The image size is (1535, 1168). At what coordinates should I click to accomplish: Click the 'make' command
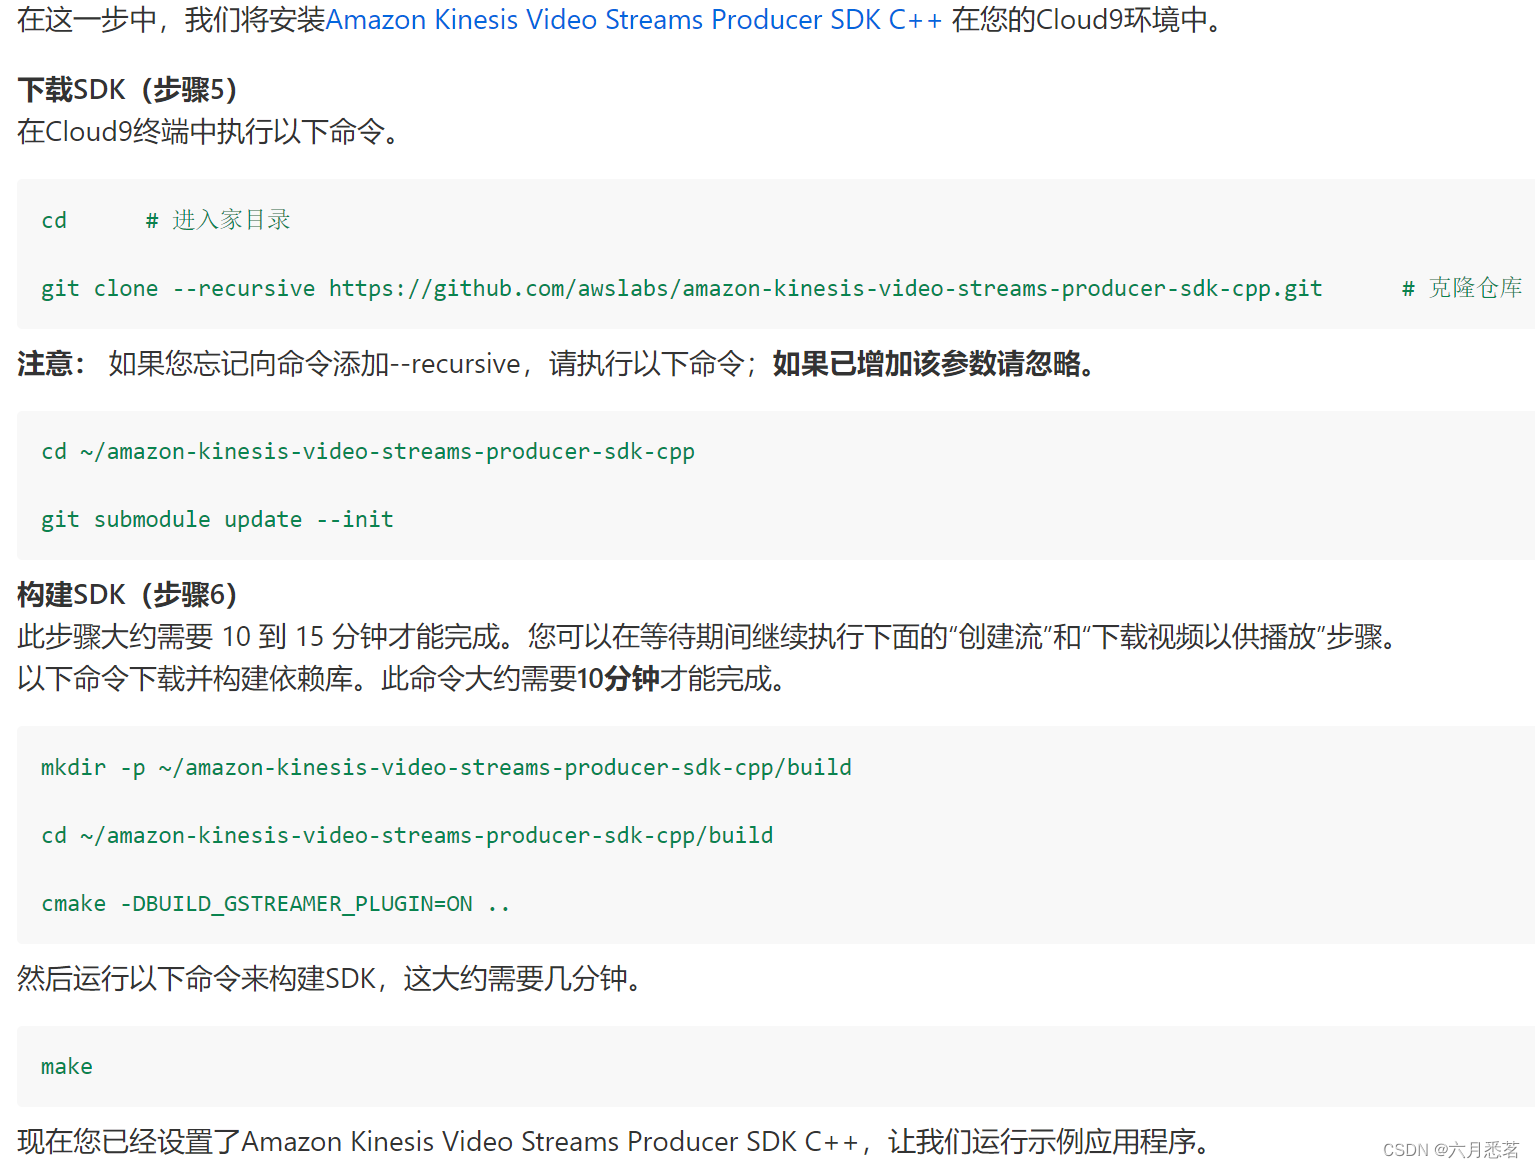[67, 1067]
